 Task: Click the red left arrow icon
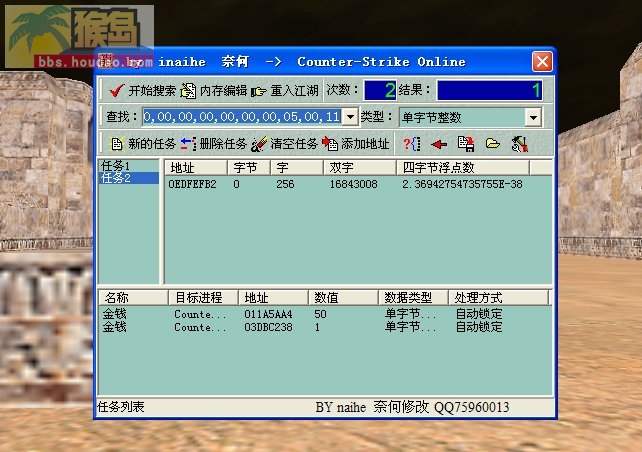click(439, 144)
